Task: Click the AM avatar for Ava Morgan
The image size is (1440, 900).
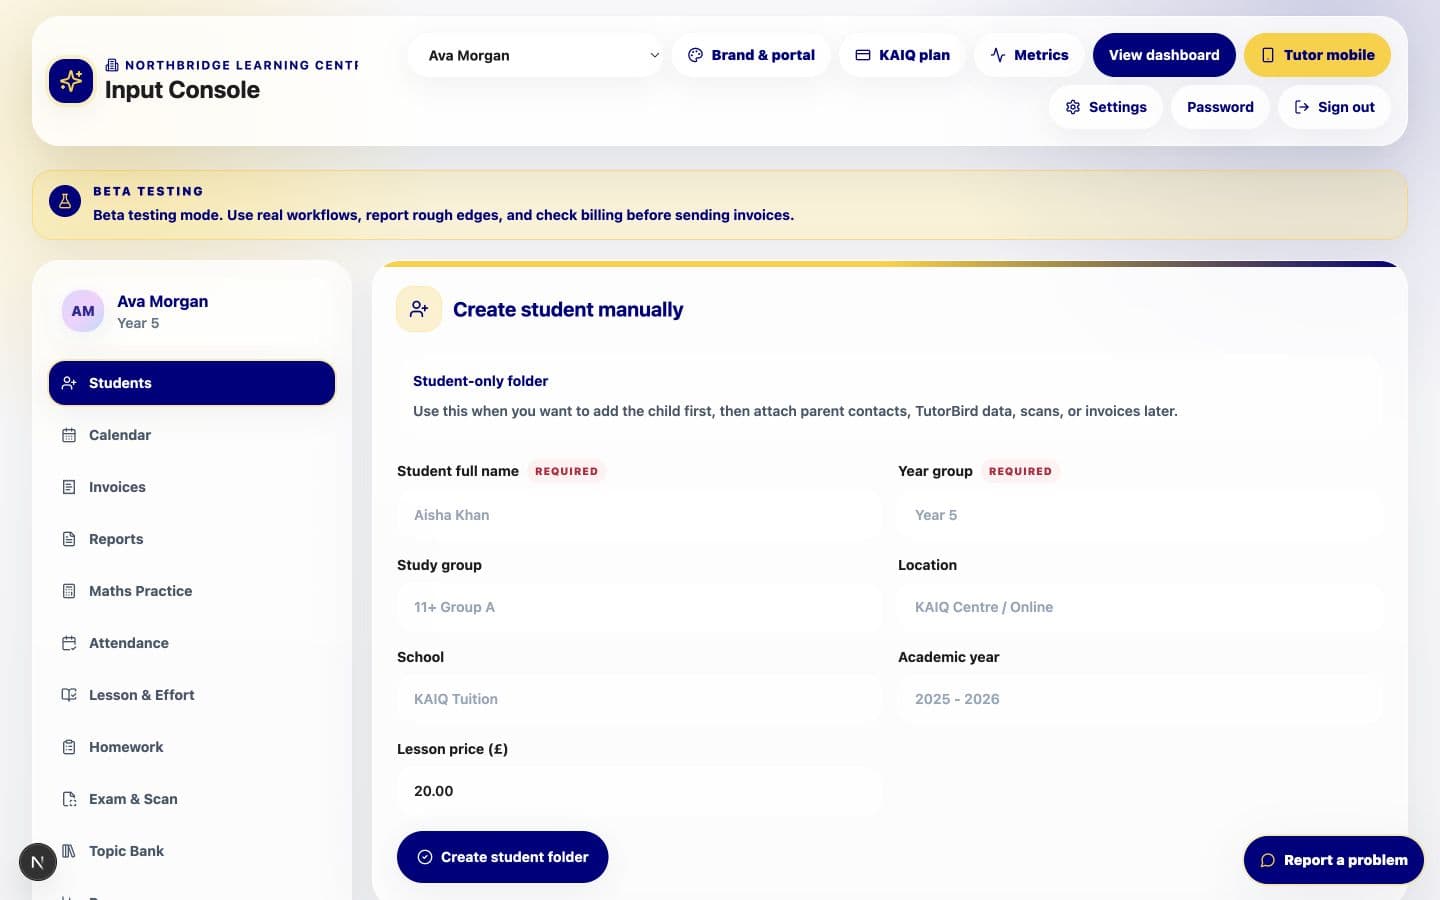Action: tap(83, 311)
